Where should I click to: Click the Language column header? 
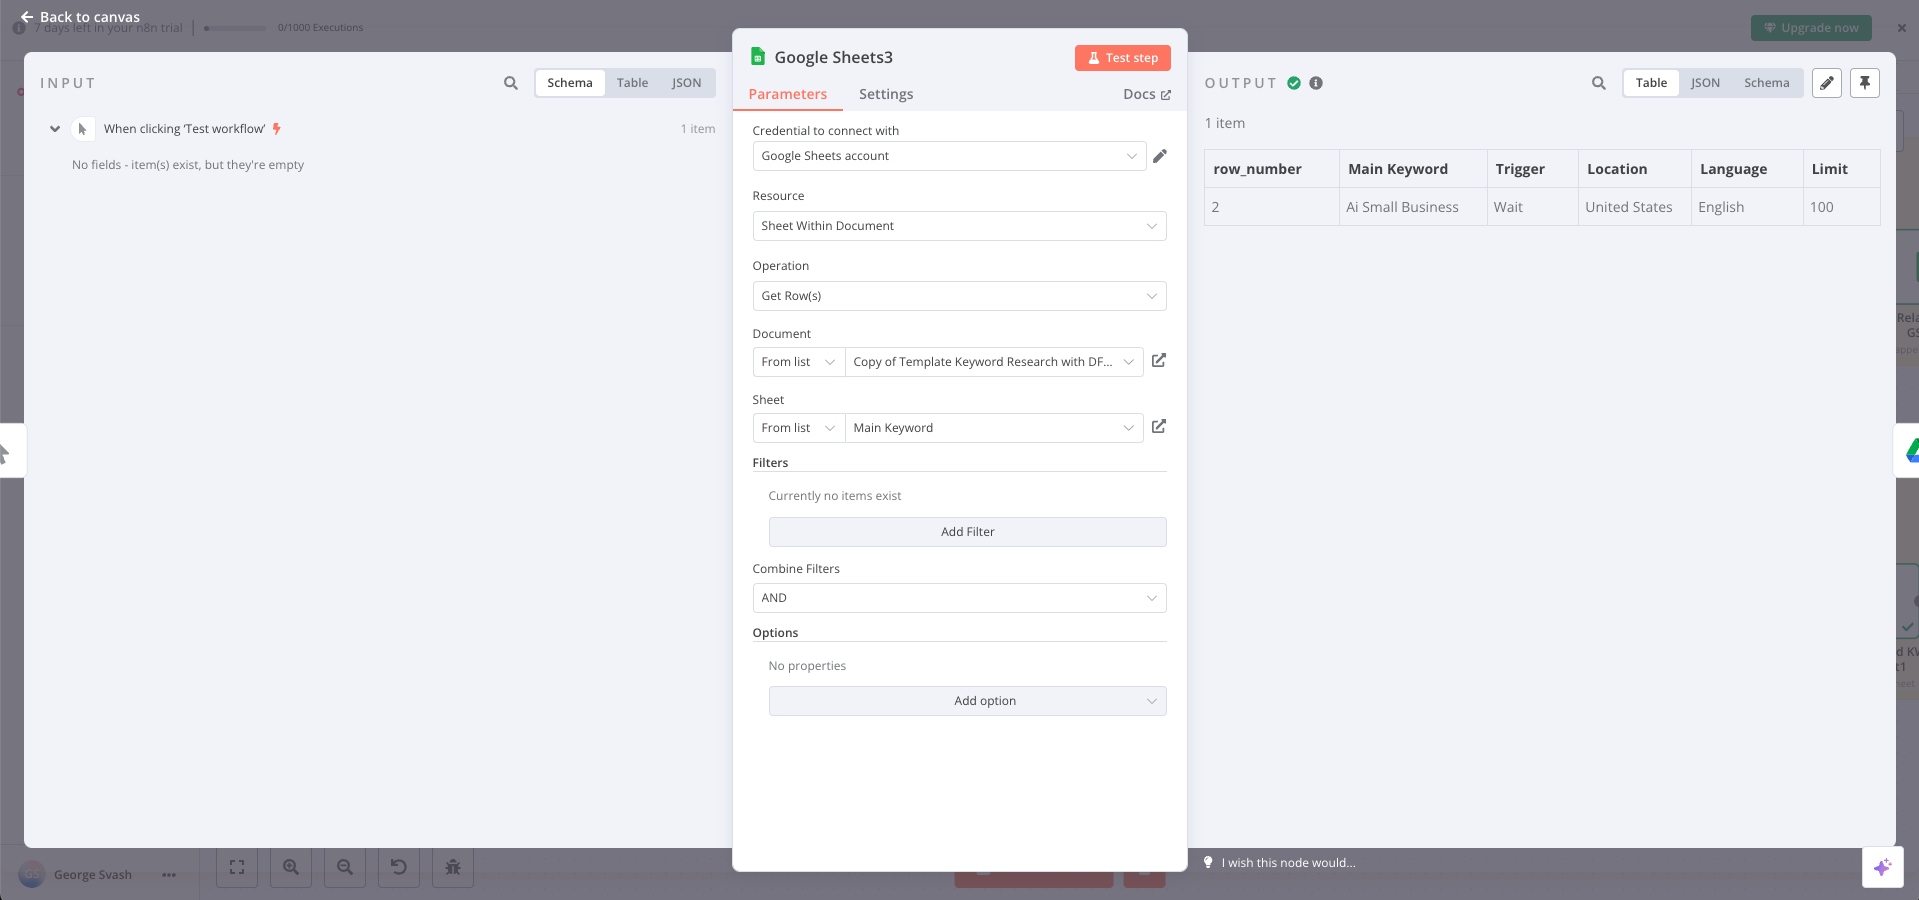click(x=1747, y=169)
